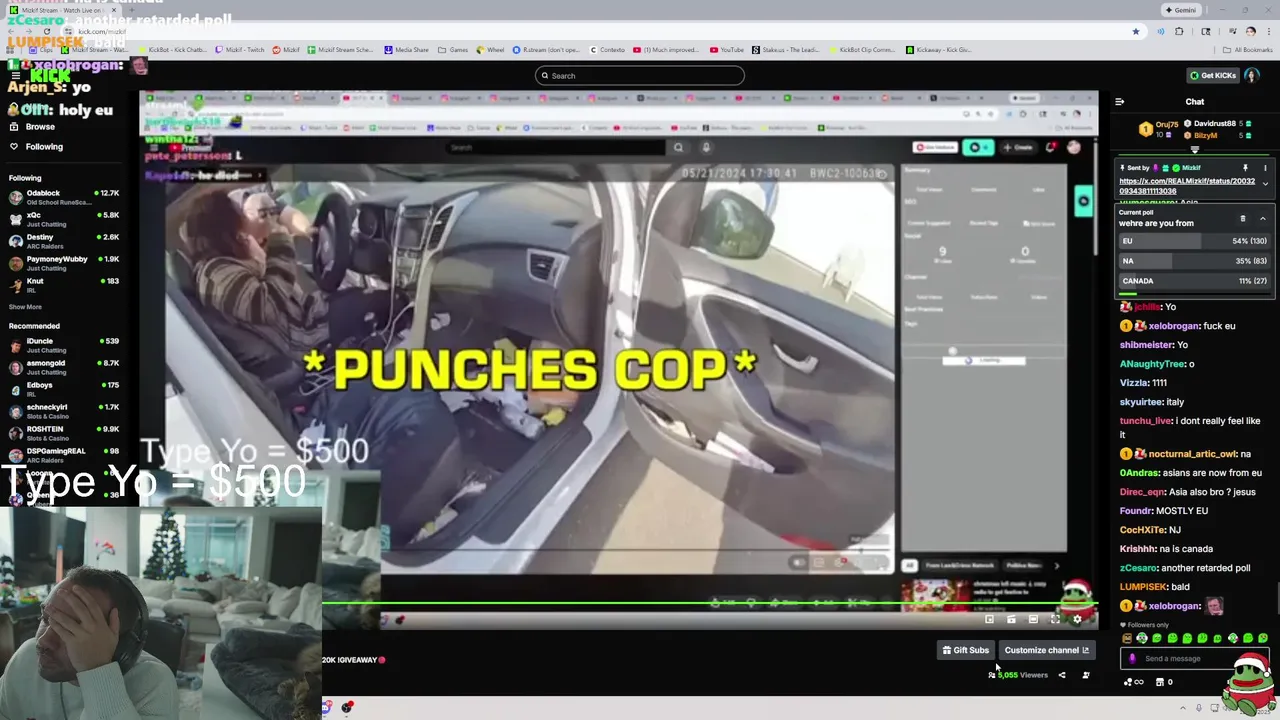Open DSPGamingREAL recommended channel
The width and height of the screenshot is (1280, 720).
pyautogui.click(x=63, y=455)
